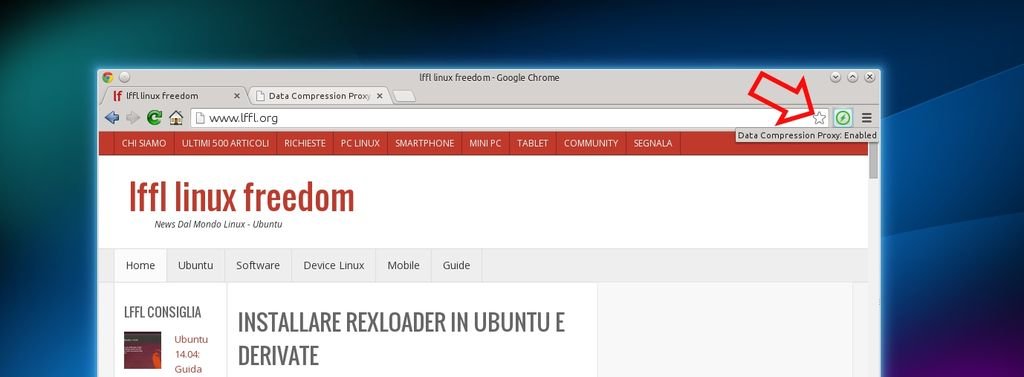Open SMARTPHONE menu item
1024x377 pixels.
[424, 143]
